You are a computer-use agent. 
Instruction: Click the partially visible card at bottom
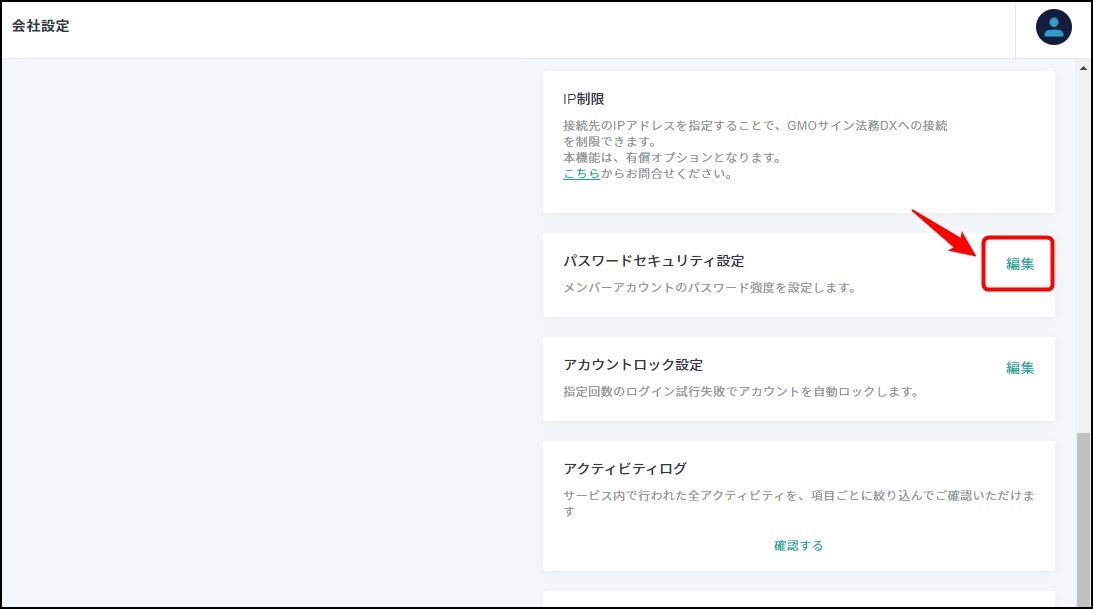pos(798,598)
